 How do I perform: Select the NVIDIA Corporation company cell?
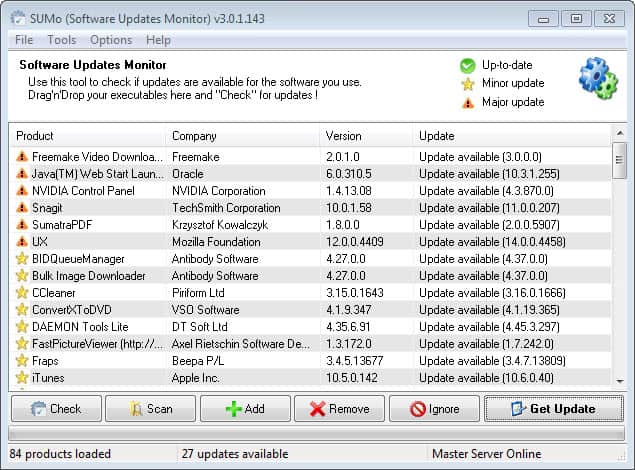pyautogui.click(x=219, y=191)
